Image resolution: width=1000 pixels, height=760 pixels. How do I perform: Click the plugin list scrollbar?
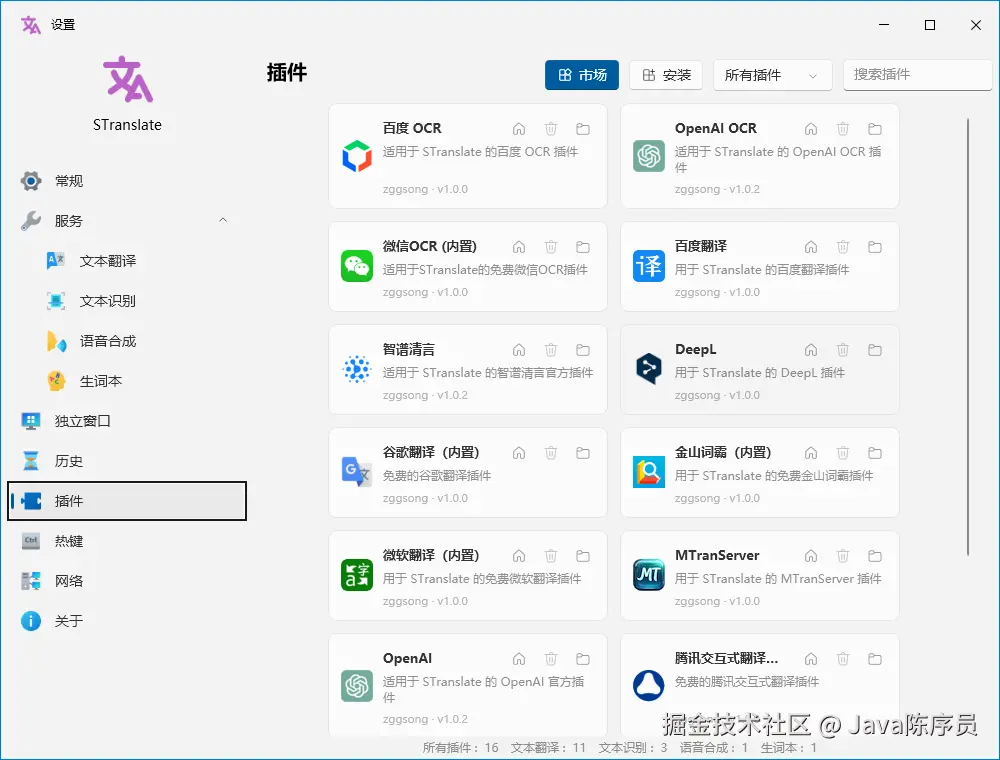[x=967, y=337]
